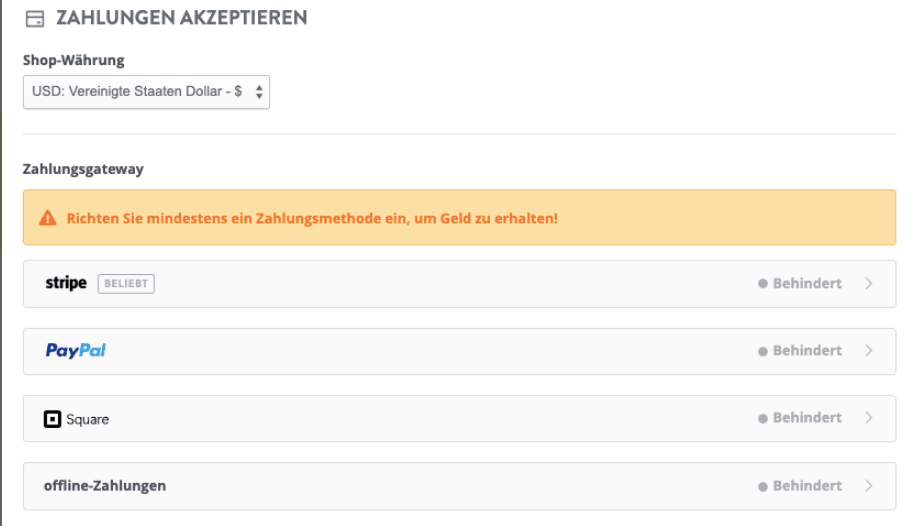This screenshot has width=908, height=526.
Task: Open the Shop-Währung currency dropdown
Action: (147, 92)
